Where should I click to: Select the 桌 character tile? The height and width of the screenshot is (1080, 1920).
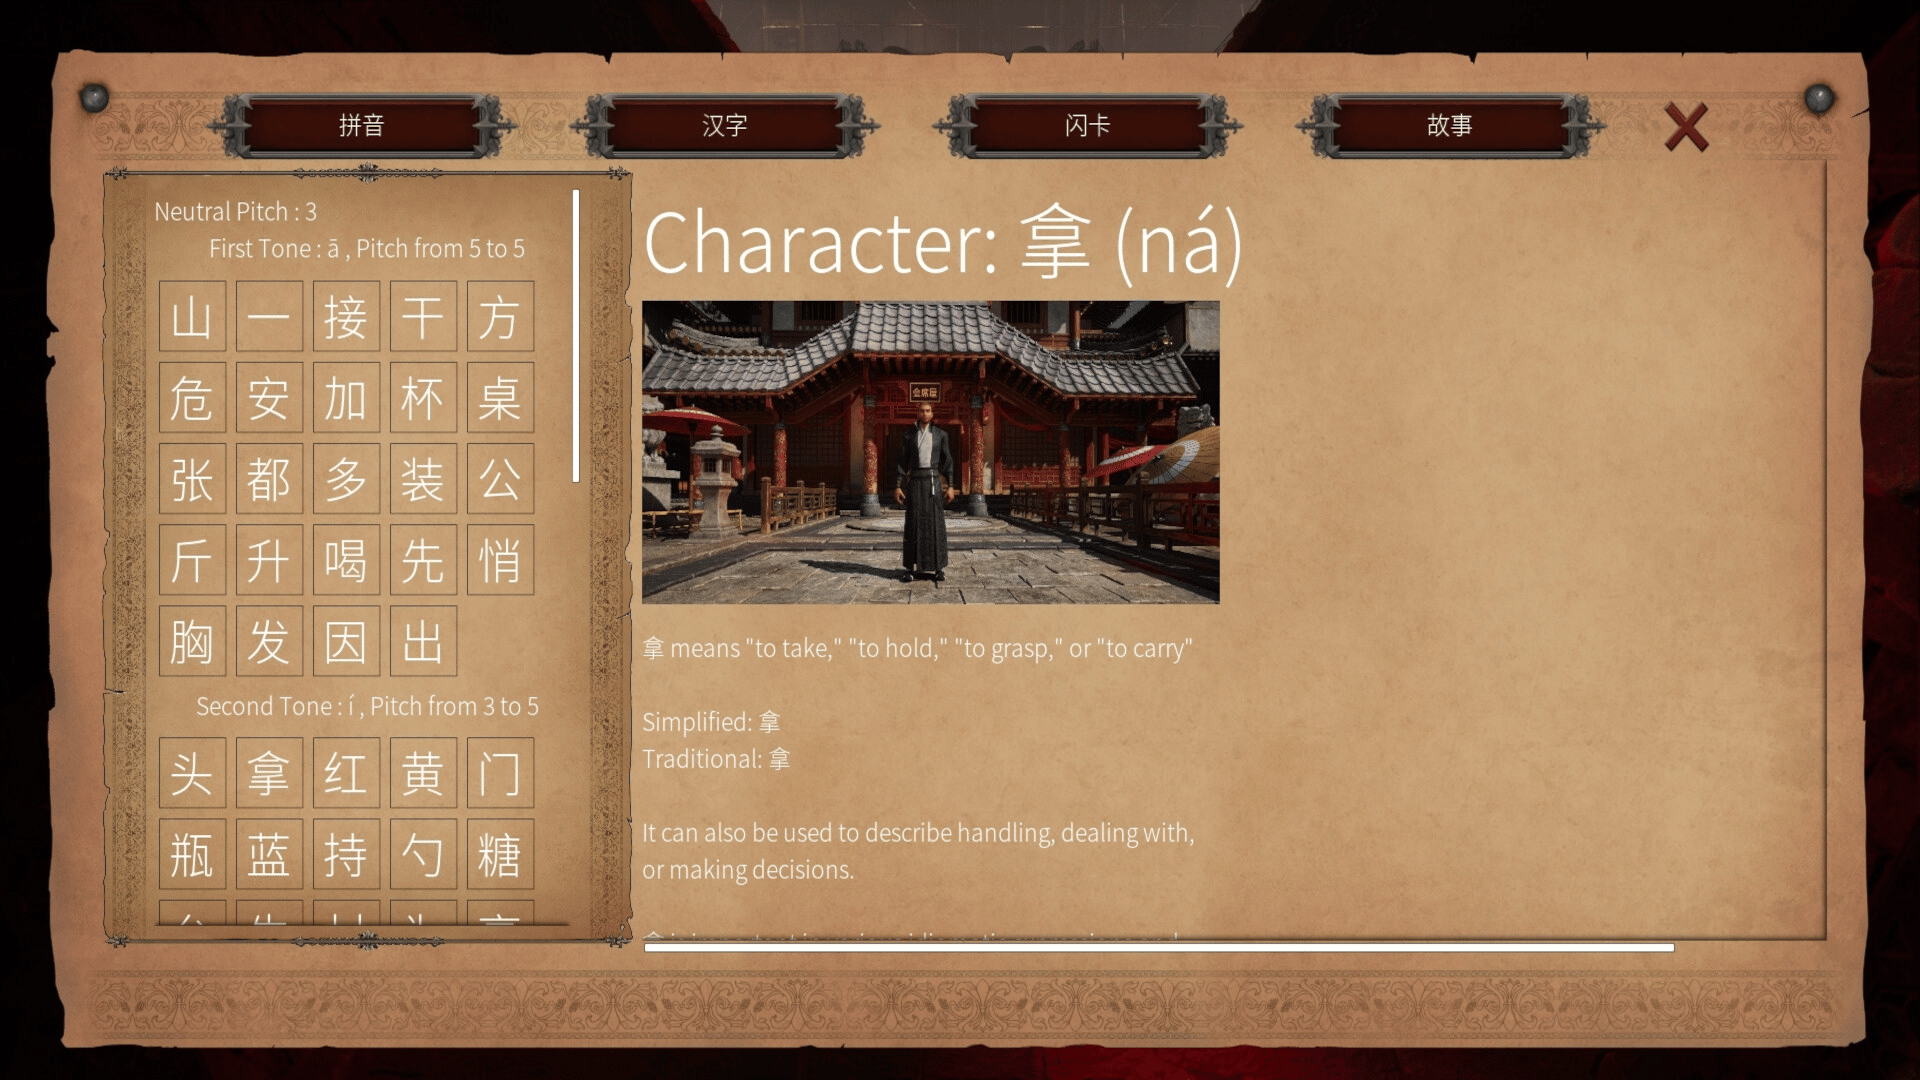(500, 397)
